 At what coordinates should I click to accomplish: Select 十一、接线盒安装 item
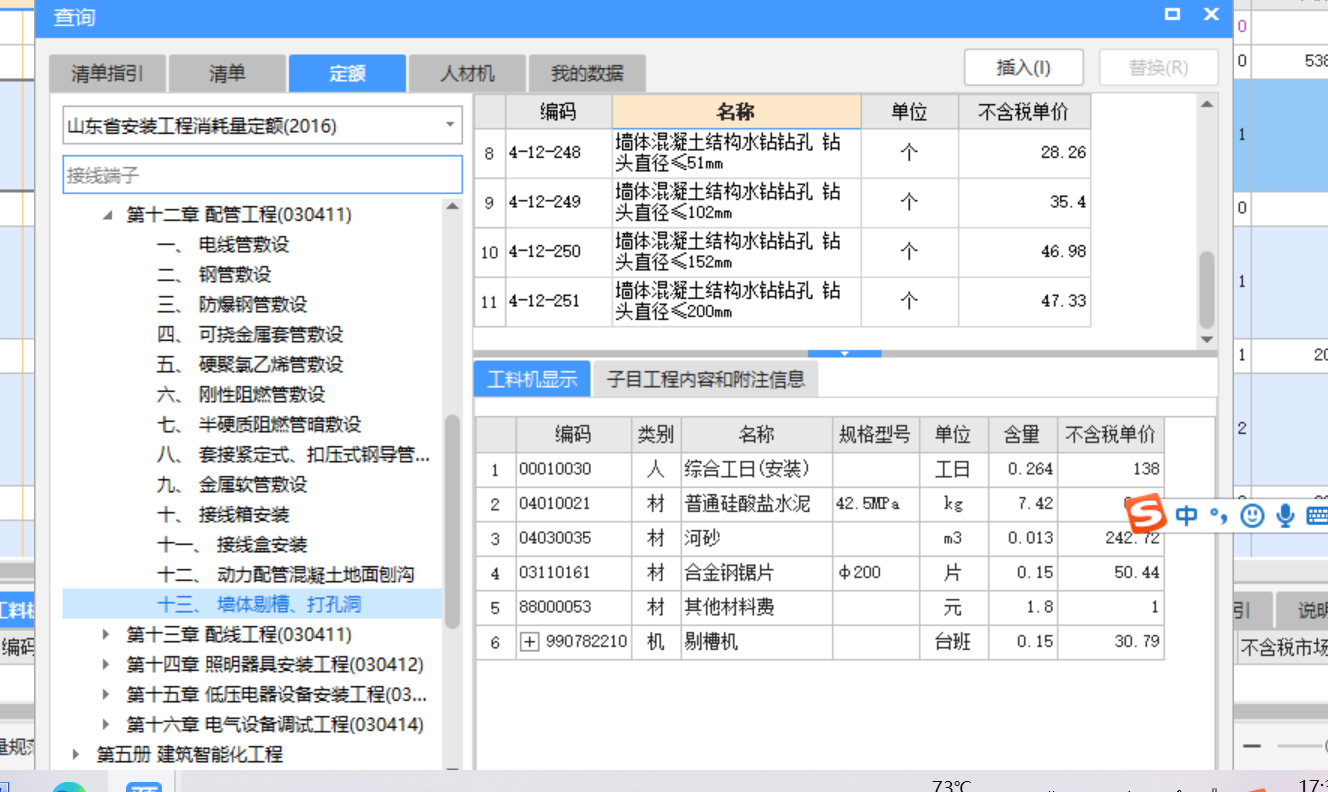click(232, 545)
